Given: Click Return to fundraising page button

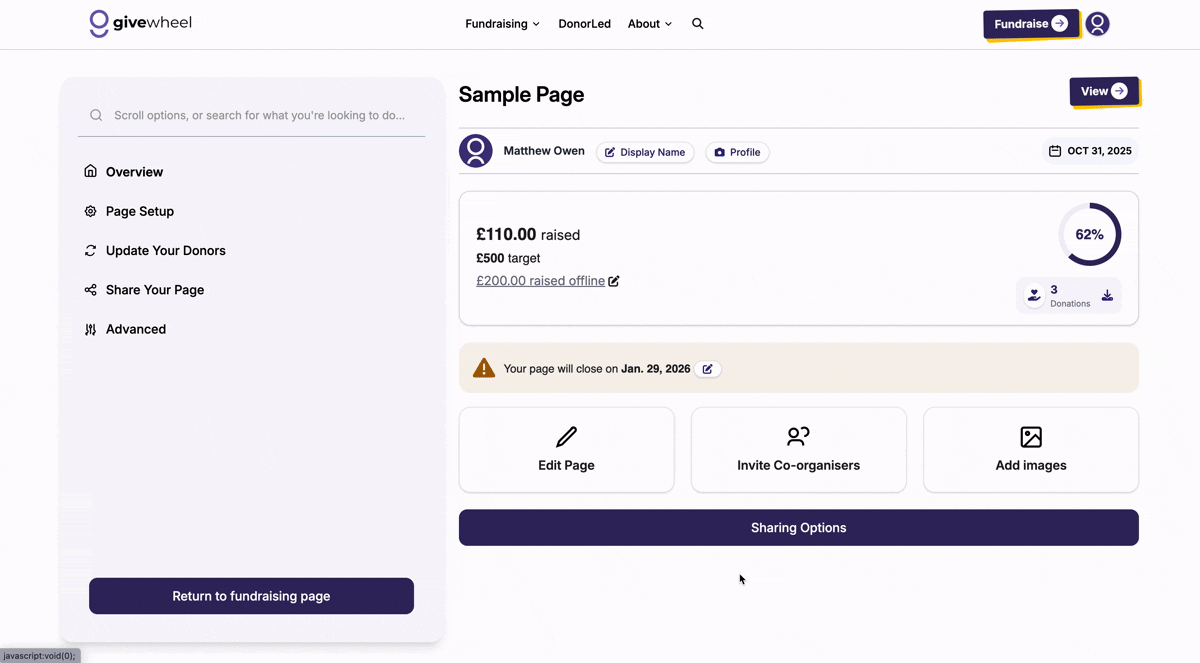Looking at the screenshot, I should pos(251,596).
